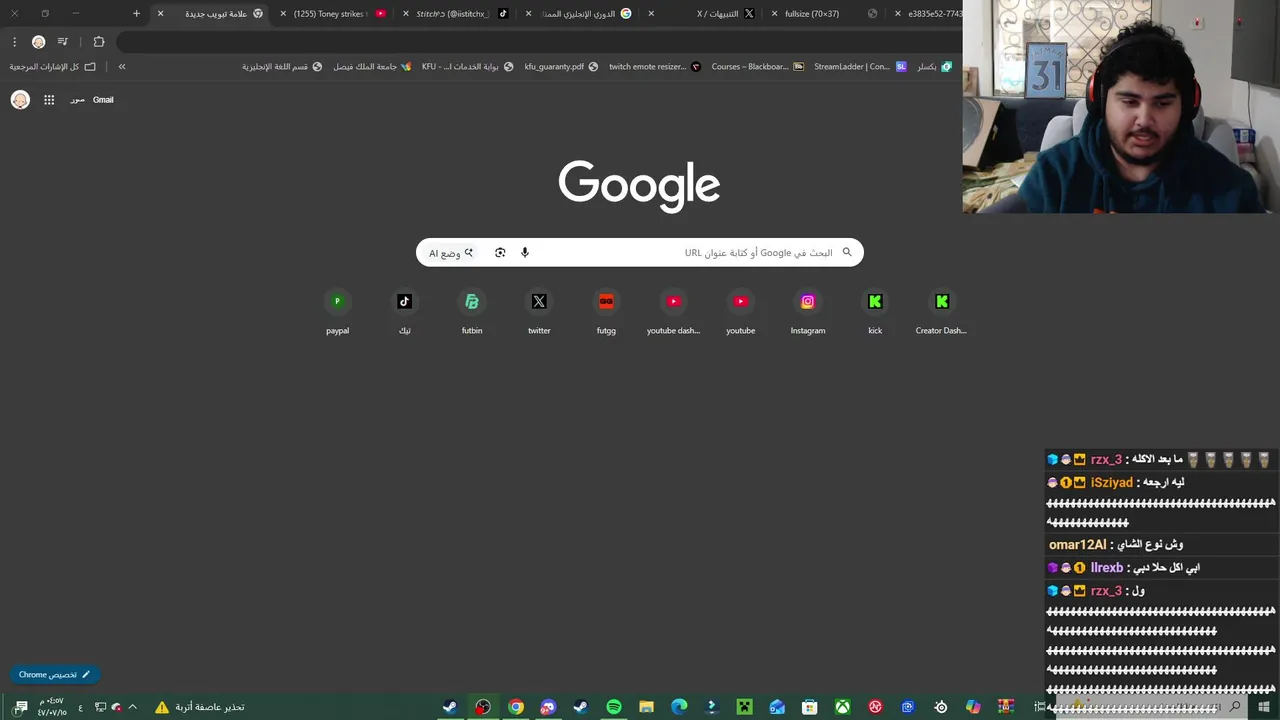Open the قسم اللغة الإنجليزية bookmark

[282, 67]
